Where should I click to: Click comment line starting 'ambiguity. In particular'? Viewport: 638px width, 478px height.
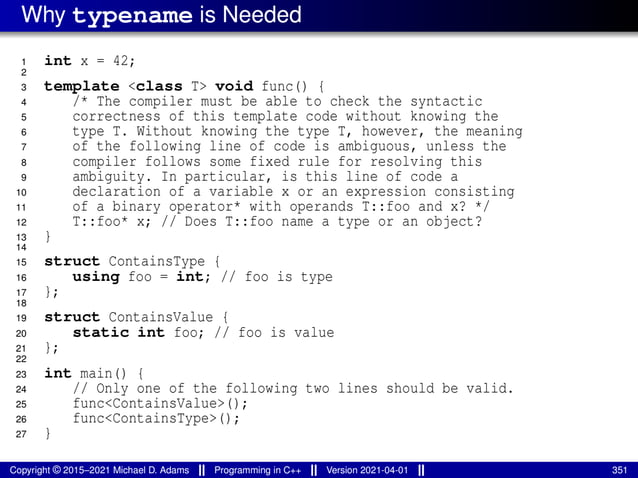pyautogui.click(x=265, y=177)
